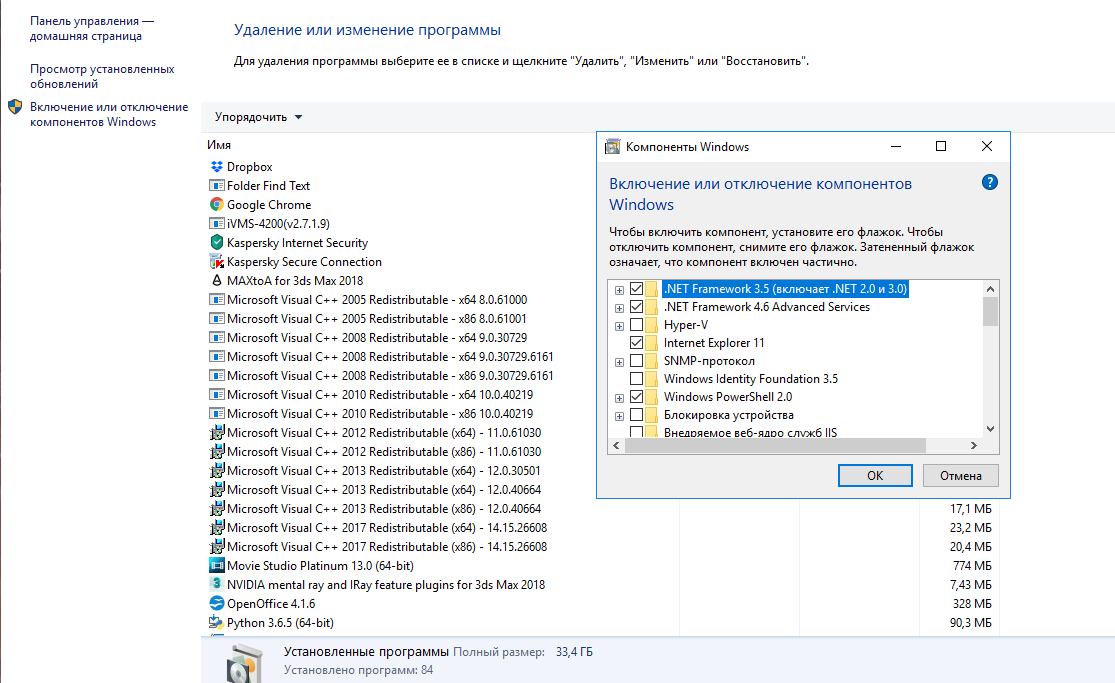Open Включение или отключение компонентов Windows link
This screenshot has width=1115, height=683.
point(109,114)
